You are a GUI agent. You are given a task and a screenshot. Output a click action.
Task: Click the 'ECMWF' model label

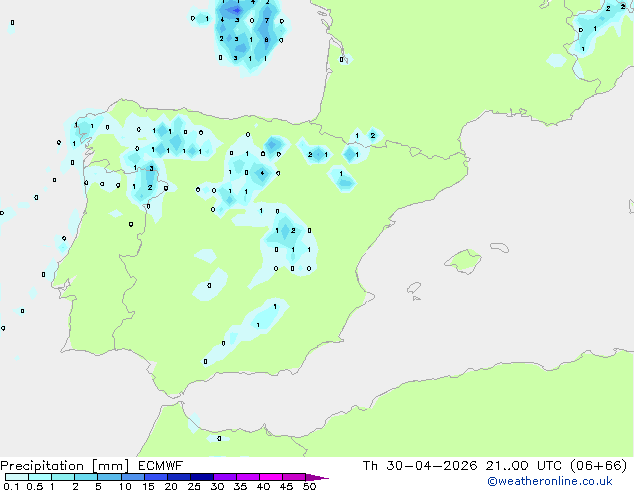pyautogui.click(x=161, y=466)
